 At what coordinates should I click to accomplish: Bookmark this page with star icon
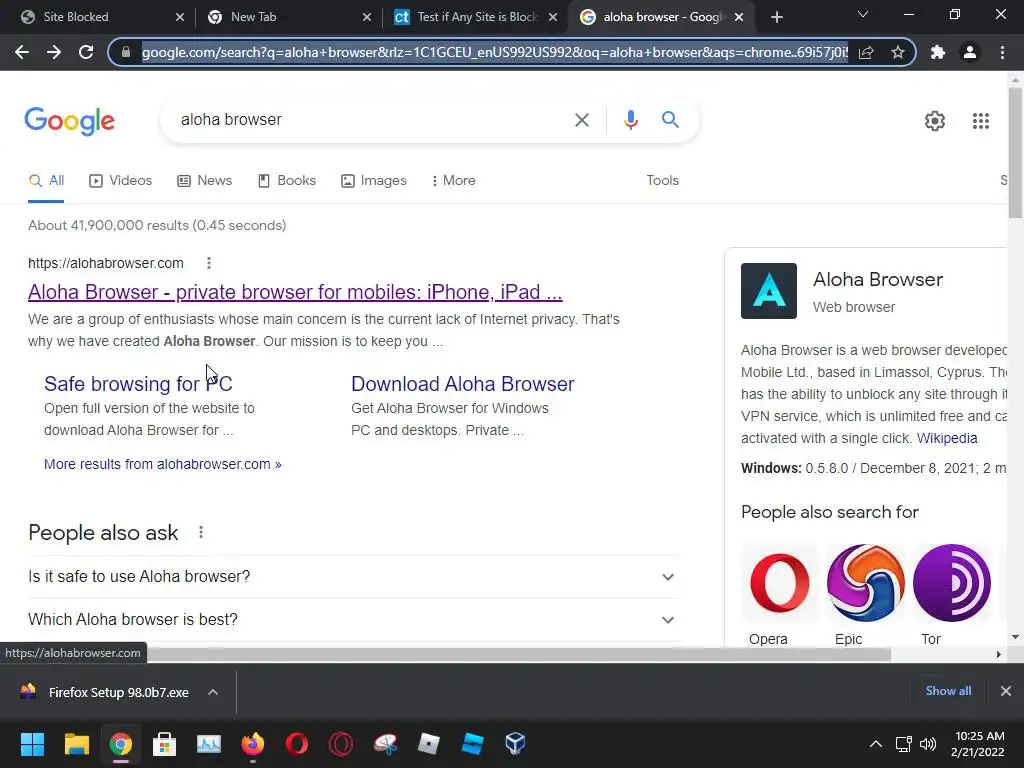click(897, 52)
